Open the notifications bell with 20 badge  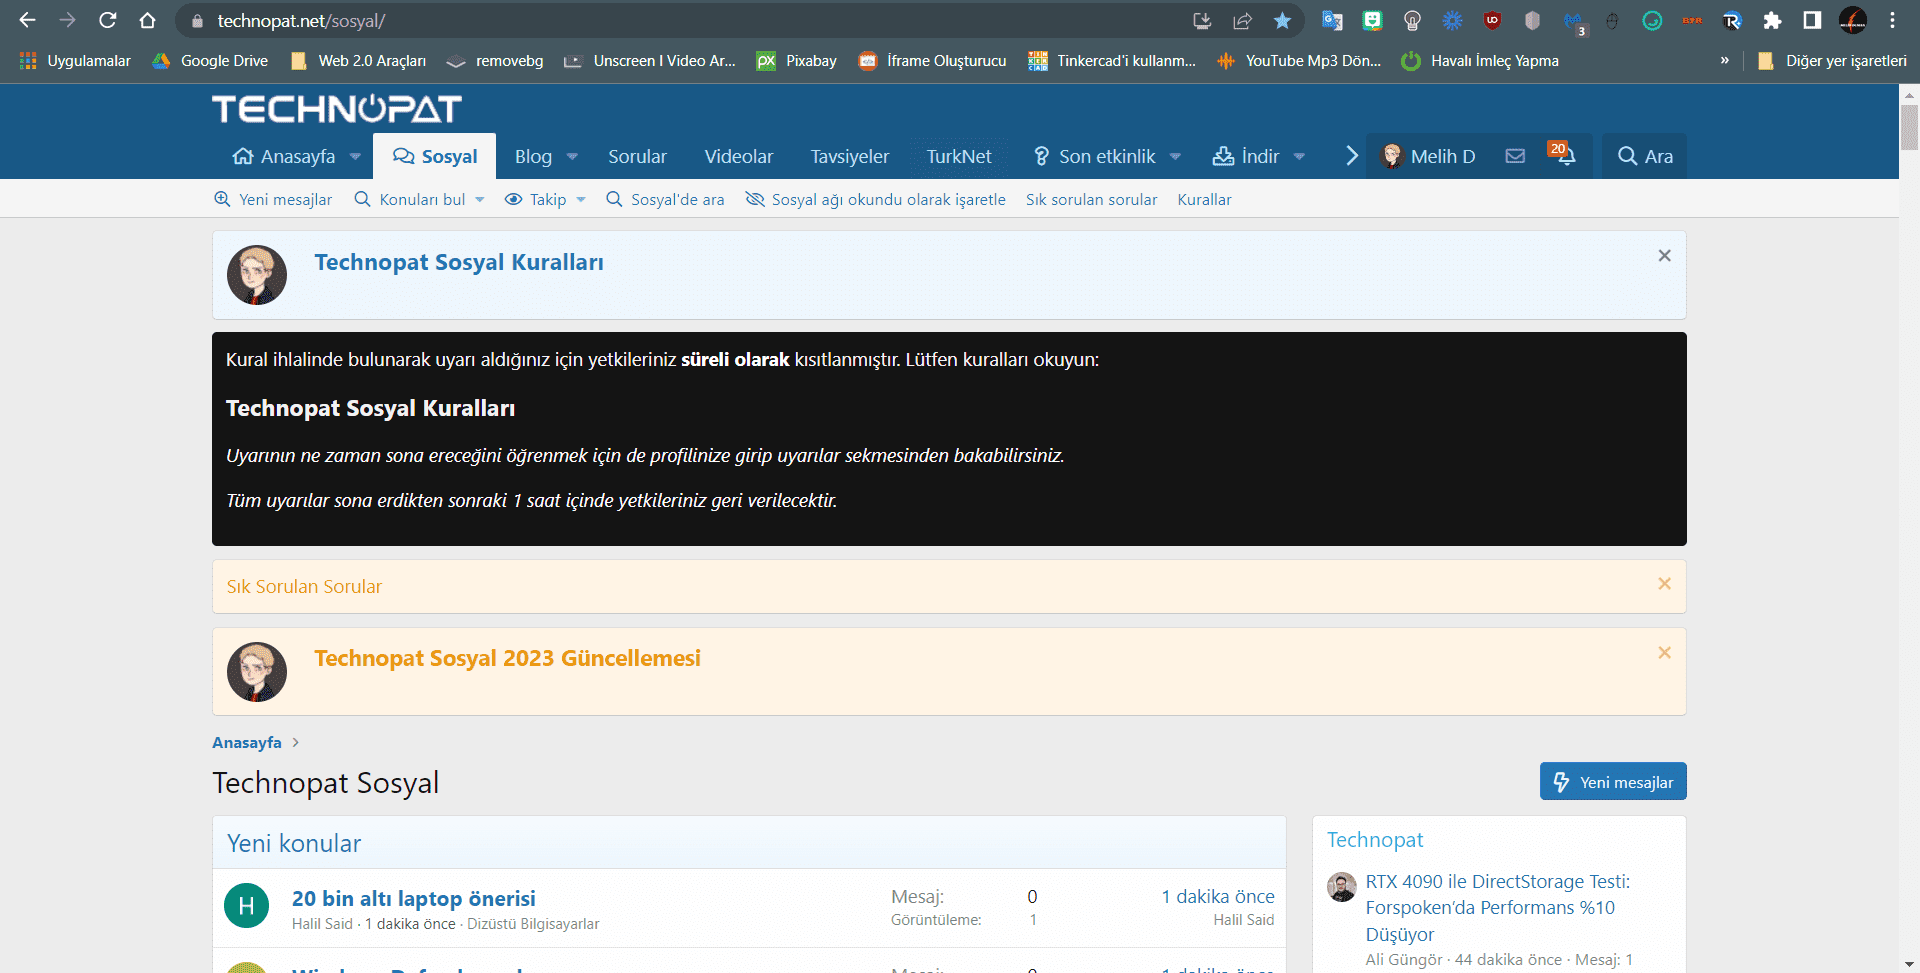point(1561,155)
